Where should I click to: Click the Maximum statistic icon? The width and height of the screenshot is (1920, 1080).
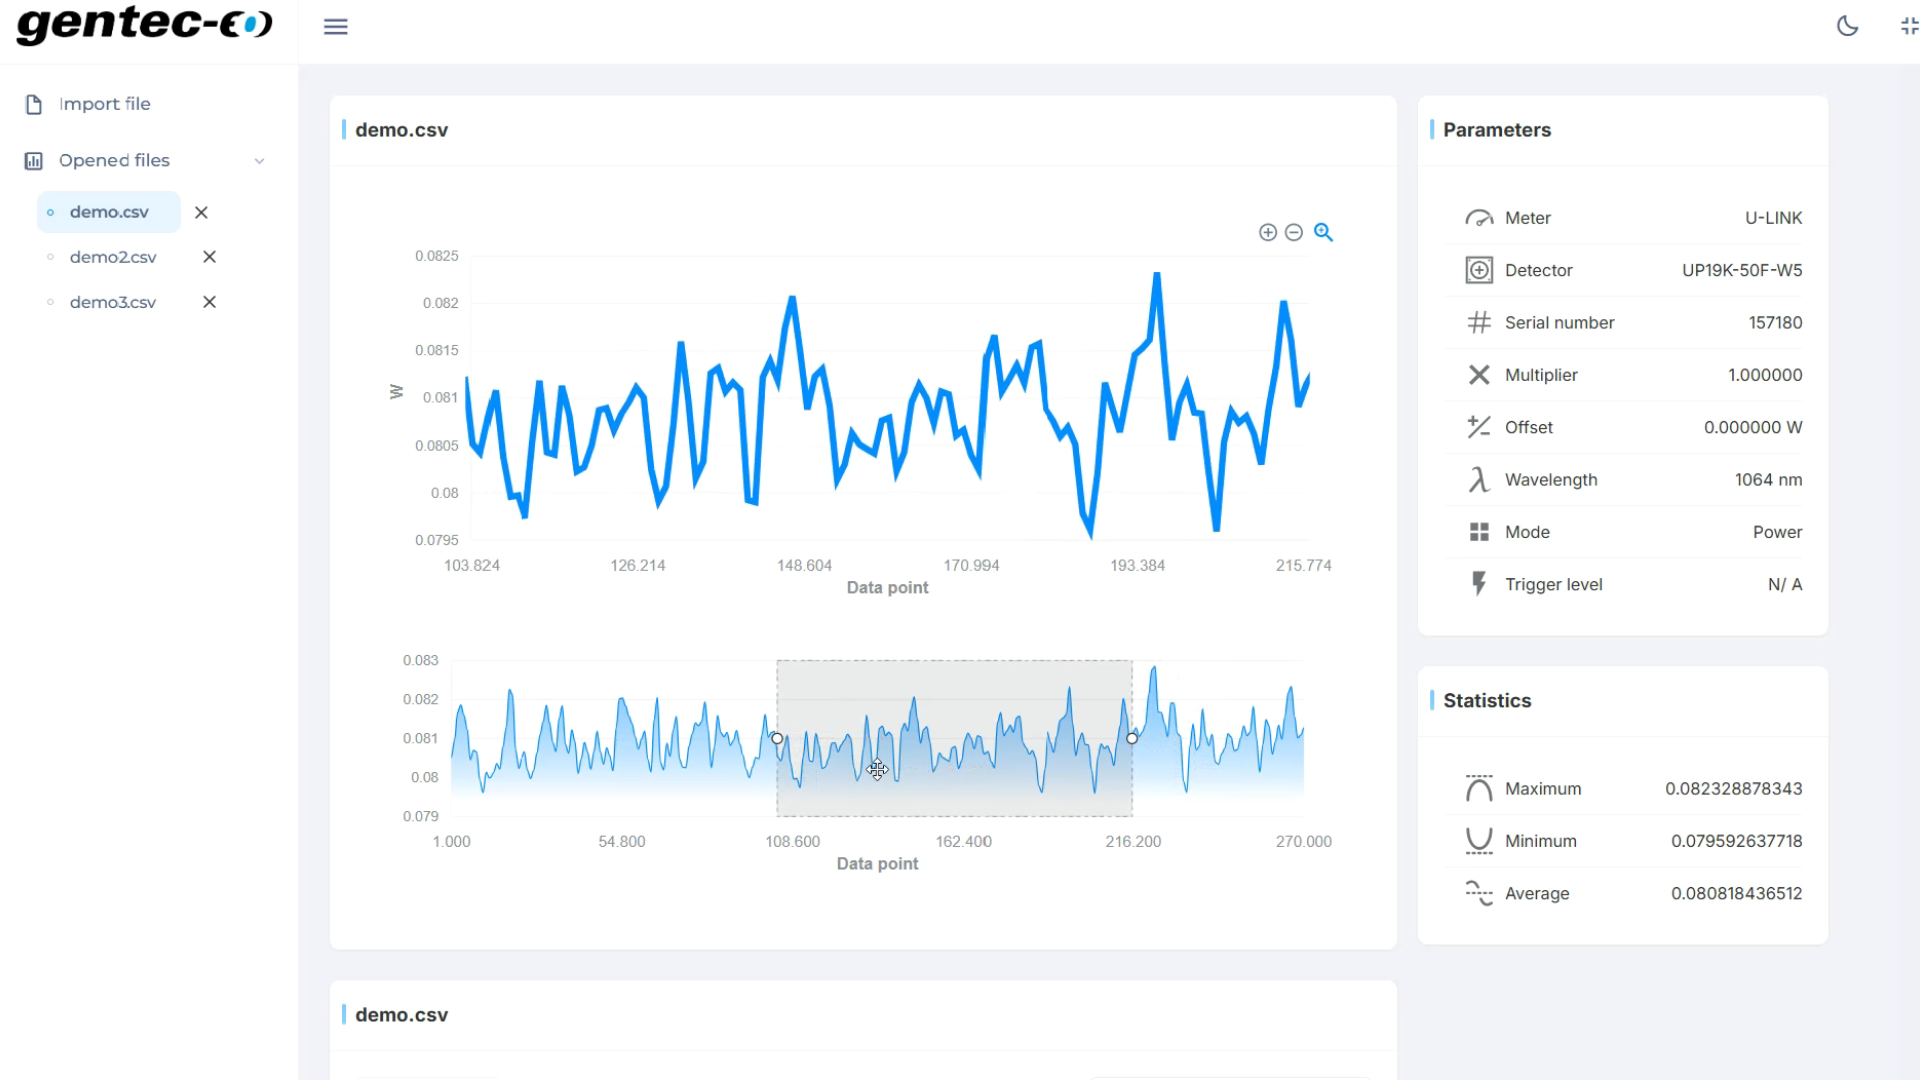pyautogui.click(x=1477, y=788)
